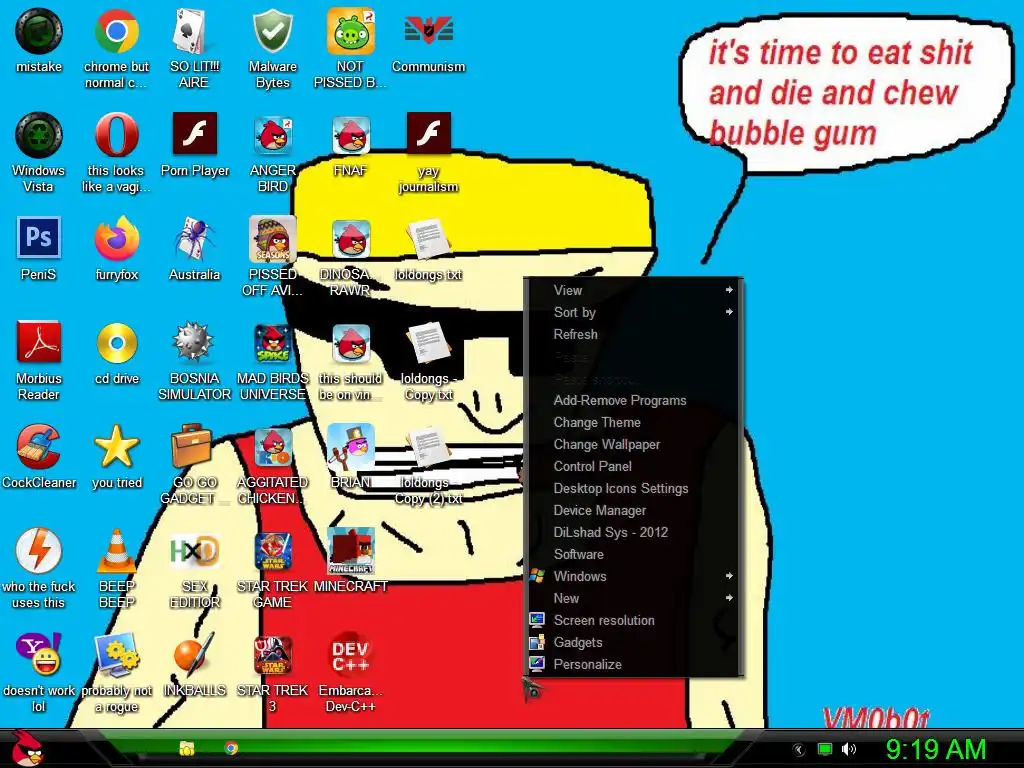Open Control Panel from context menu
Screen dimensions: 1024x768
[633, 466]
